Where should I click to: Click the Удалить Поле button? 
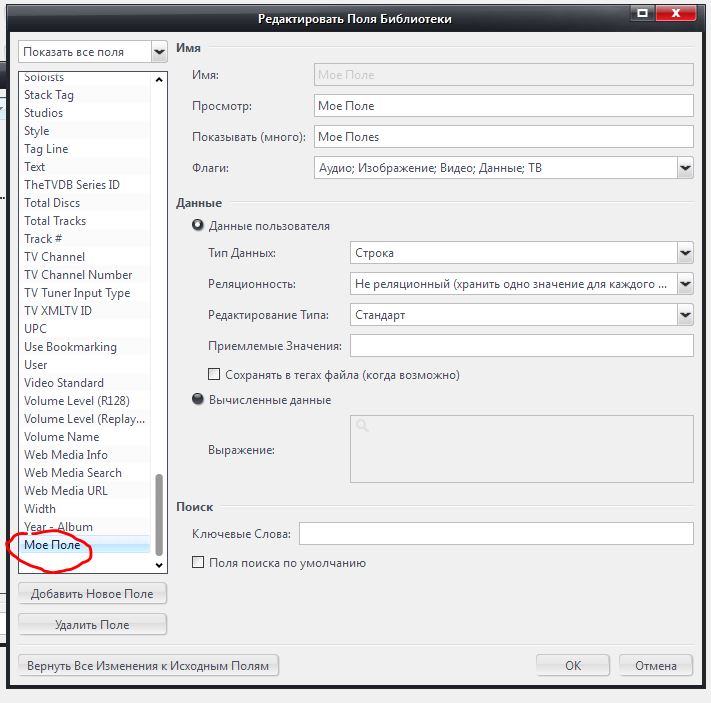(x=92, y=625)
